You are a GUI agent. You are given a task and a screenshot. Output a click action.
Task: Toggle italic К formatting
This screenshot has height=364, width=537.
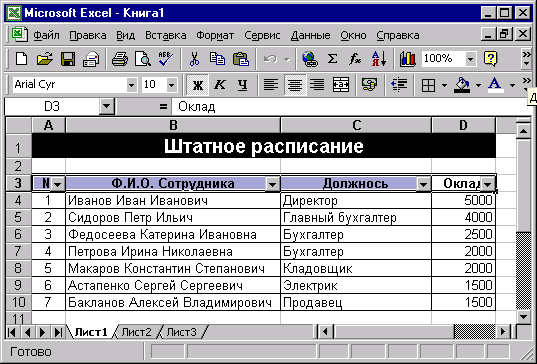[220, 84]
